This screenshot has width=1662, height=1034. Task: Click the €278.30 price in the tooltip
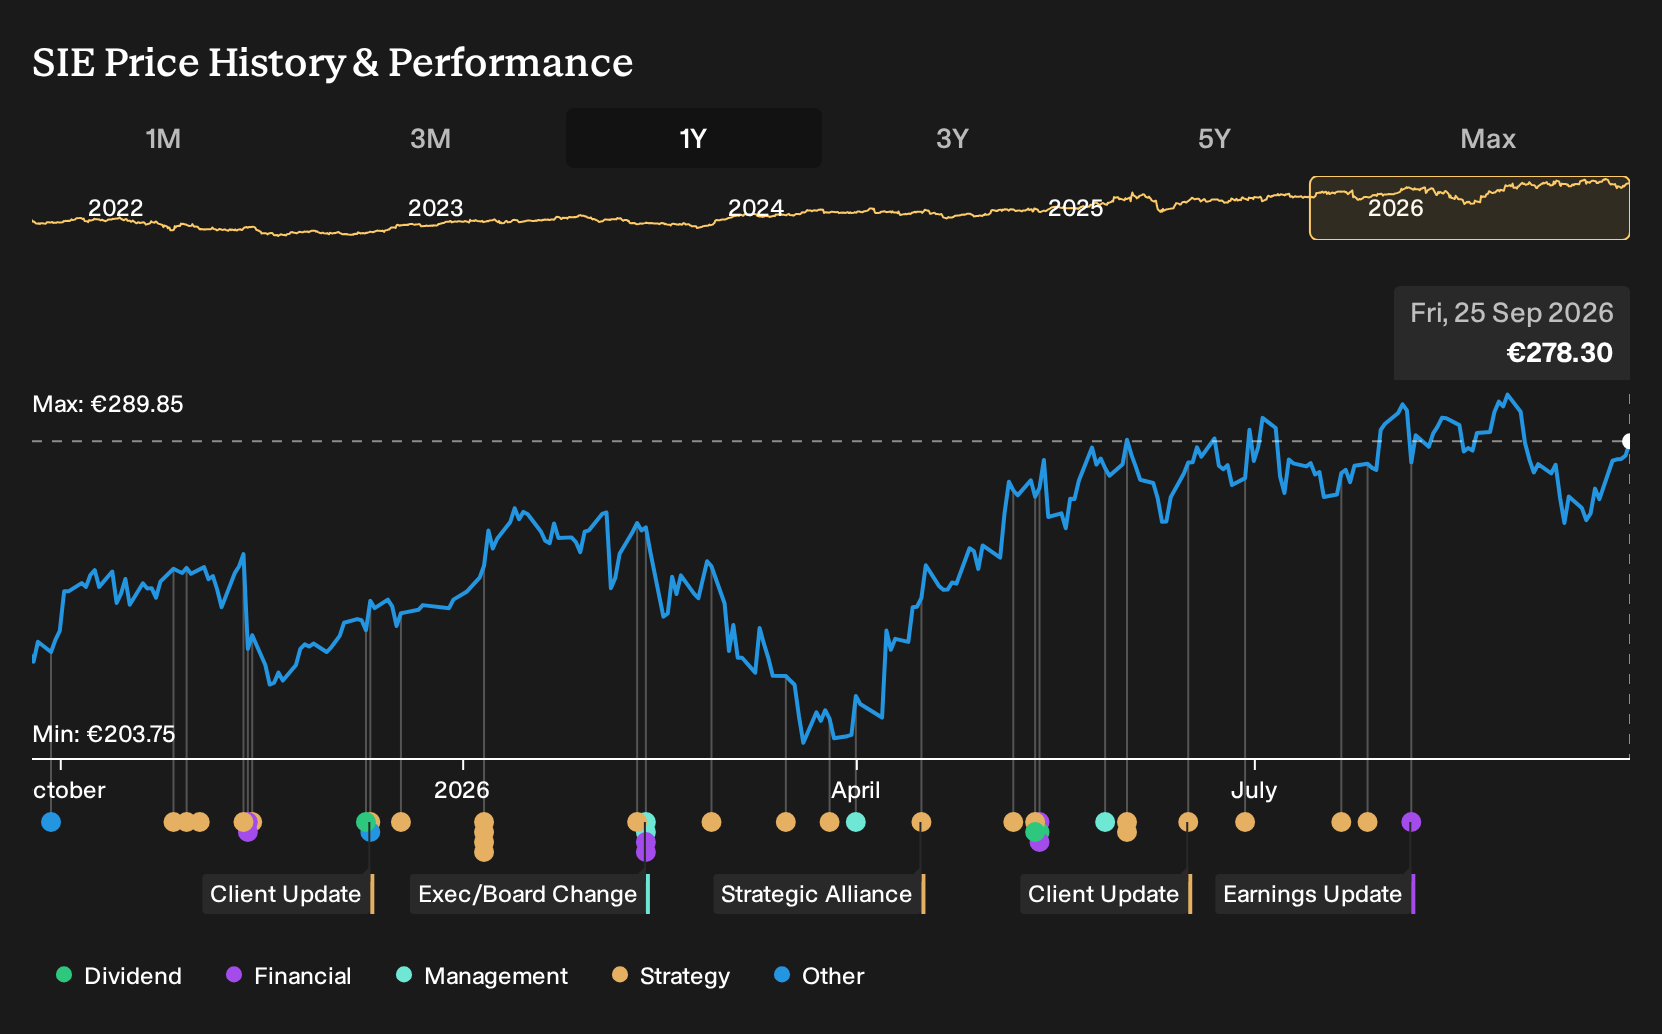click(x=1559, y=353)
